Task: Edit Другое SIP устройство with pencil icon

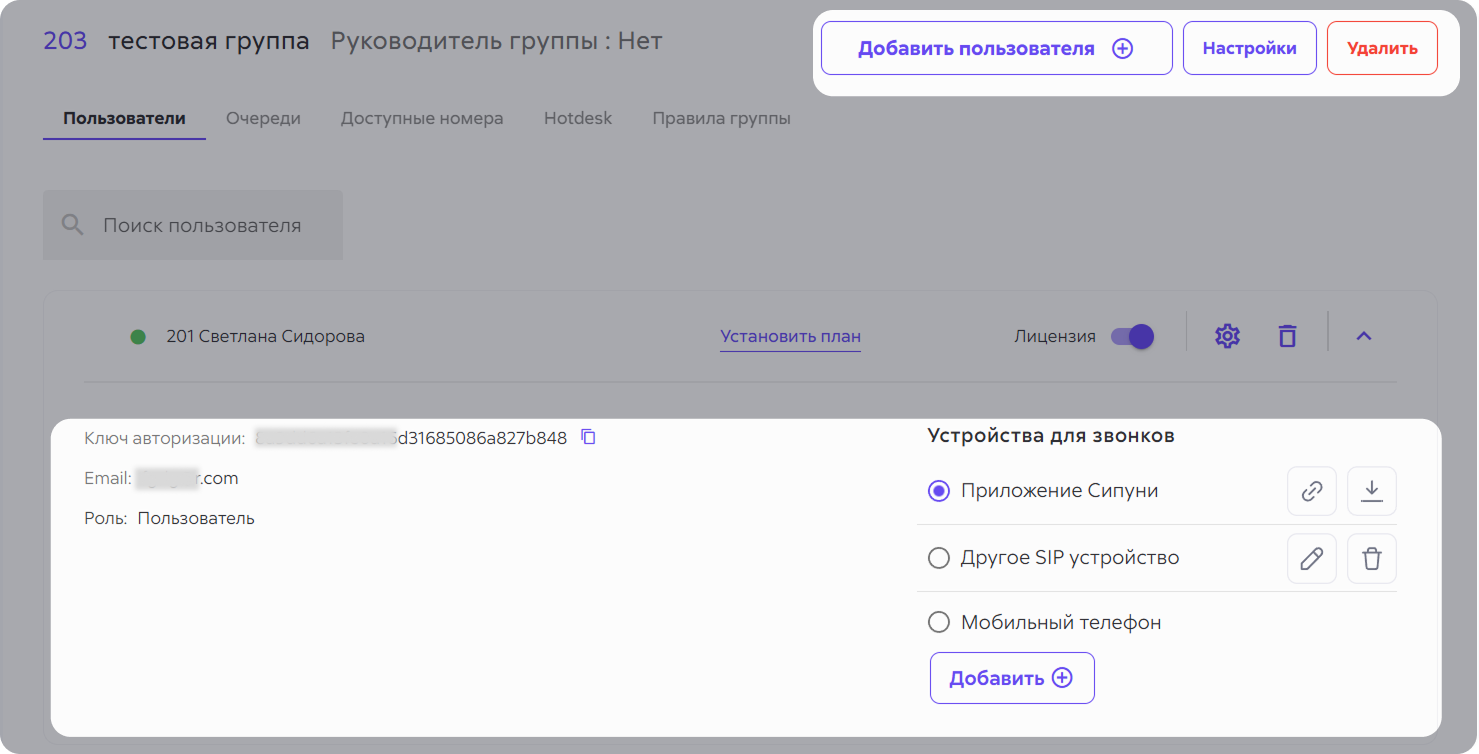Action: 1311,558
